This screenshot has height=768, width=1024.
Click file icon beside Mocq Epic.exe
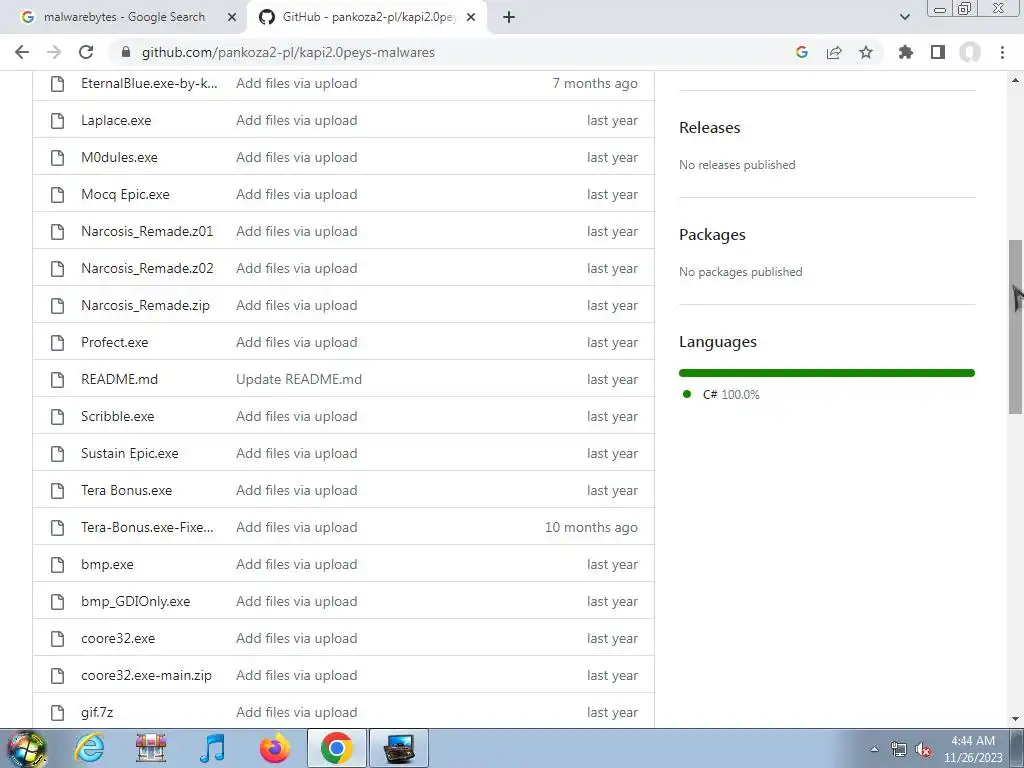pos(57,195)
